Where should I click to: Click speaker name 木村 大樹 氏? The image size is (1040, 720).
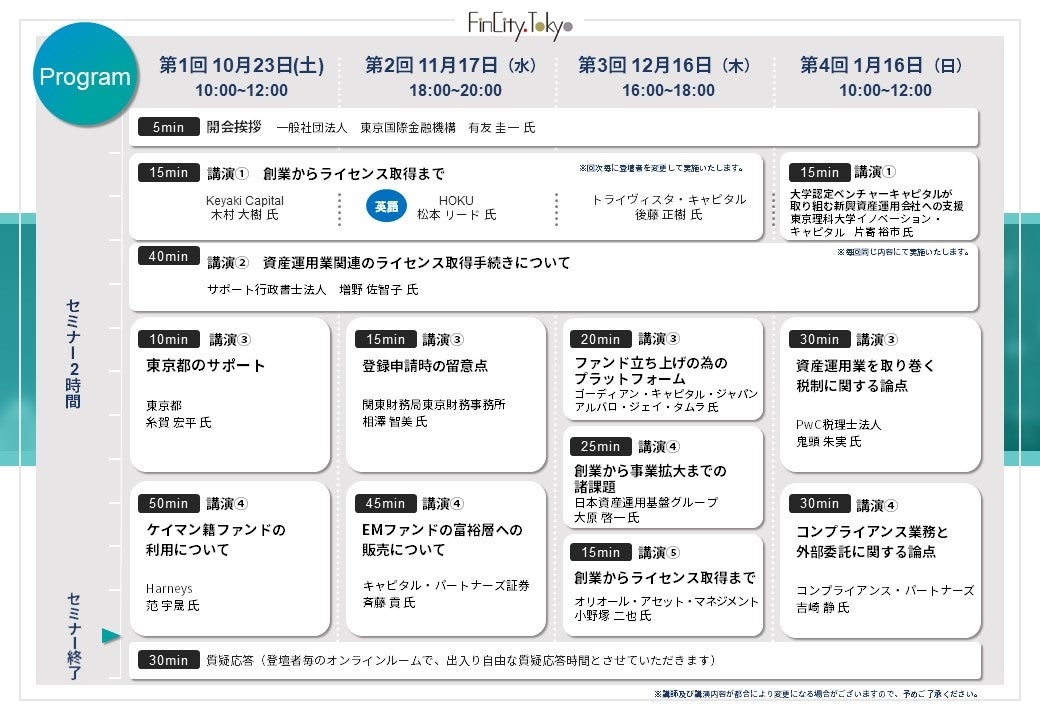[245, 215]
